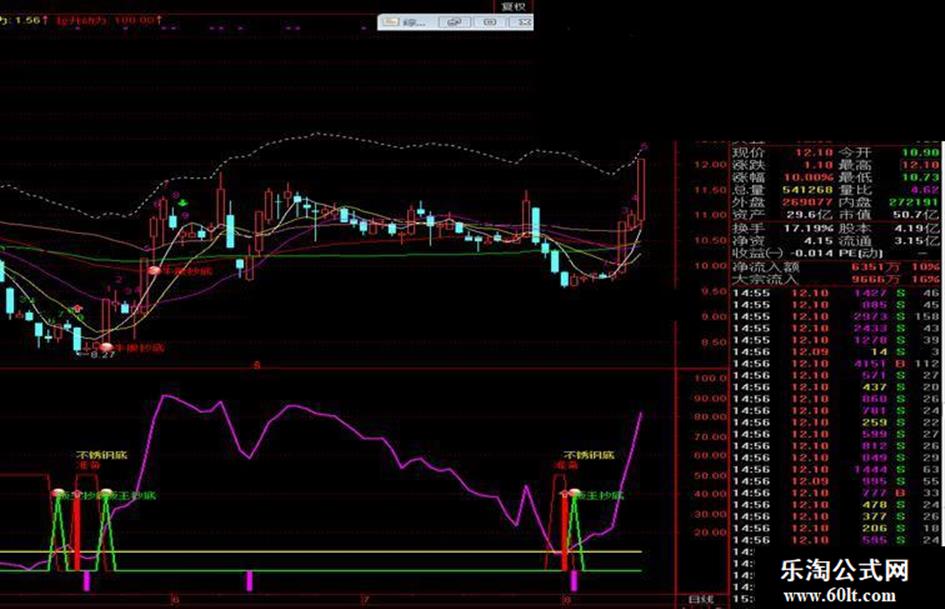945x609 pixels.
Task: Select the 12.09 trade row with volume 14
Action: pos(836,352)
